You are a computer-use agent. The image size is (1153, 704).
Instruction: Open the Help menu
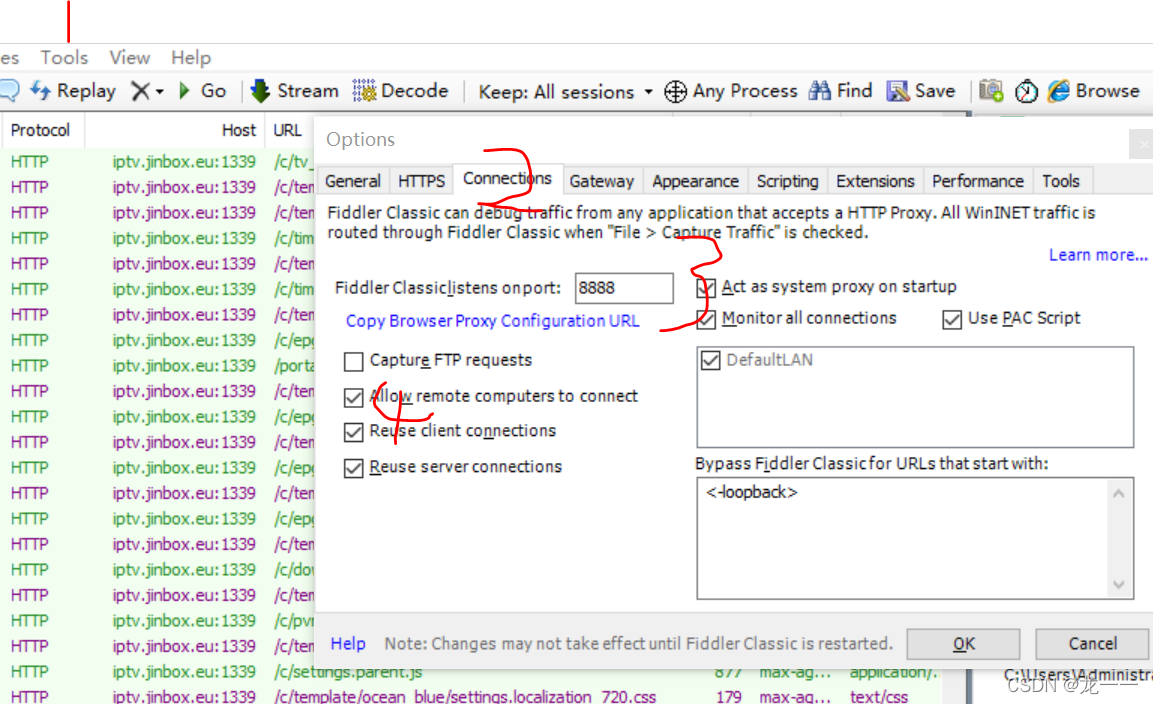coord(190,57)
